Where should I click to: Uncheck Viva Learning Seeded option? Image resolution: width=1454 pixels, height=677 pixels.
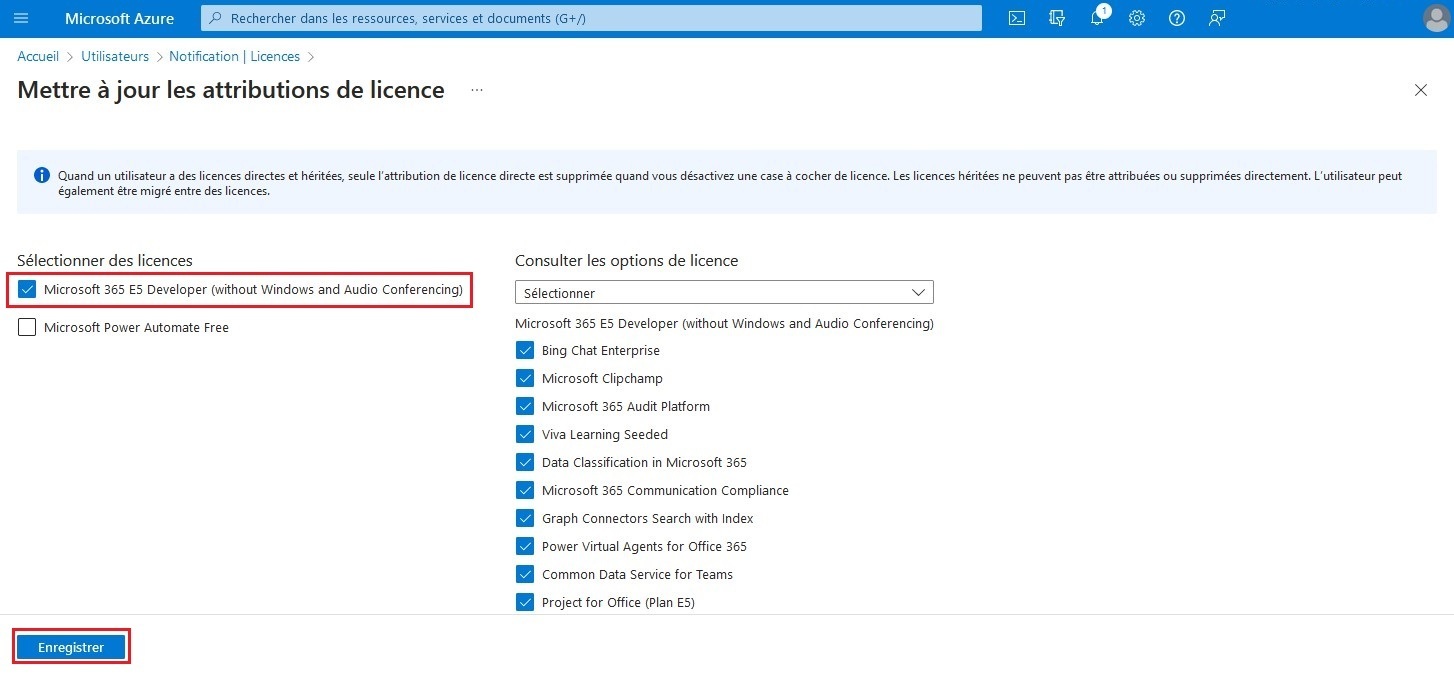click(525, 435)
